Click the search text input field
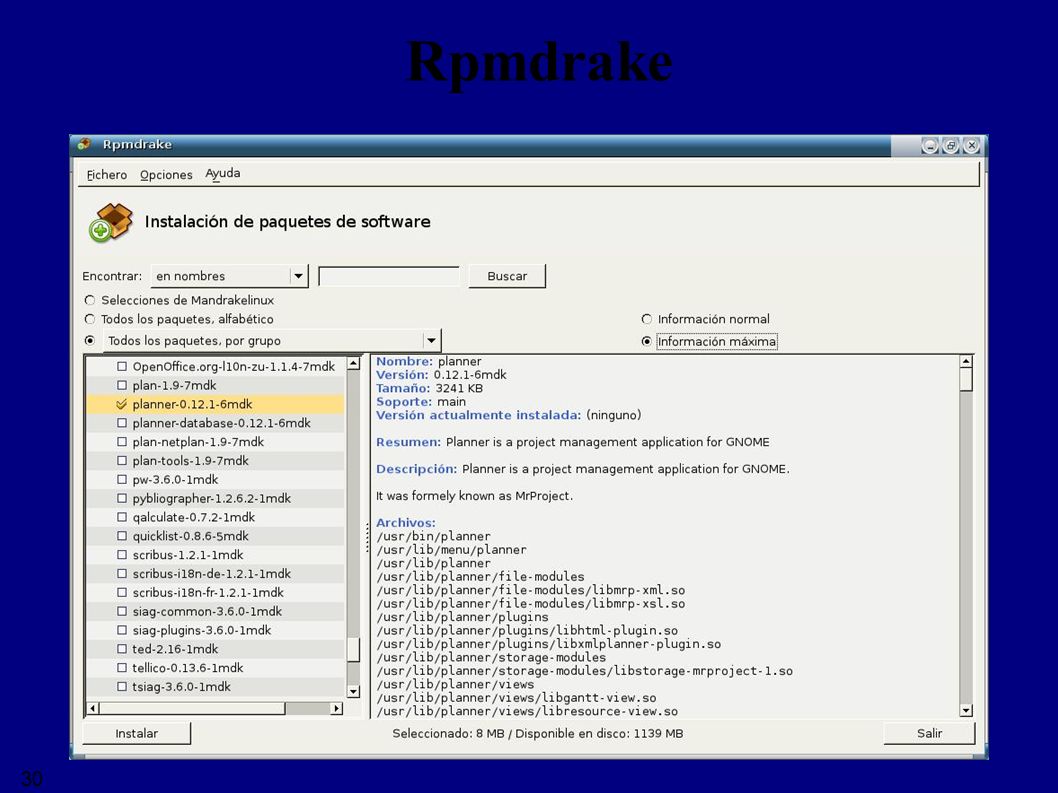This screenshot has width=1058, height=793. [389, 276]
